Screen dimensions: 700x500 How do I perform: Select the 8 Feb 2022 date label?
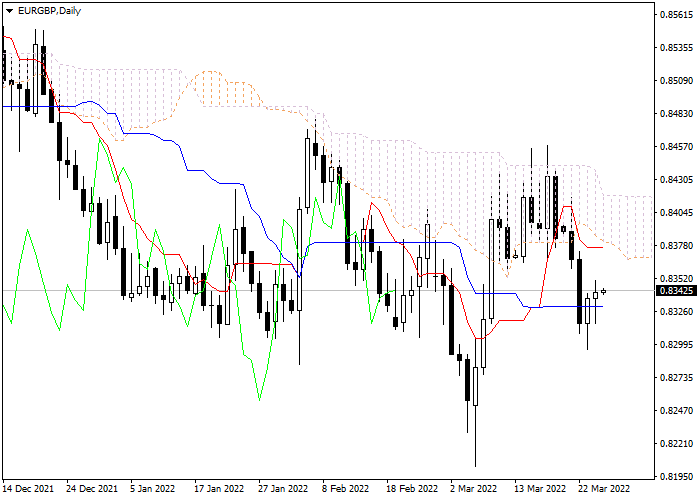pos(346,488)
